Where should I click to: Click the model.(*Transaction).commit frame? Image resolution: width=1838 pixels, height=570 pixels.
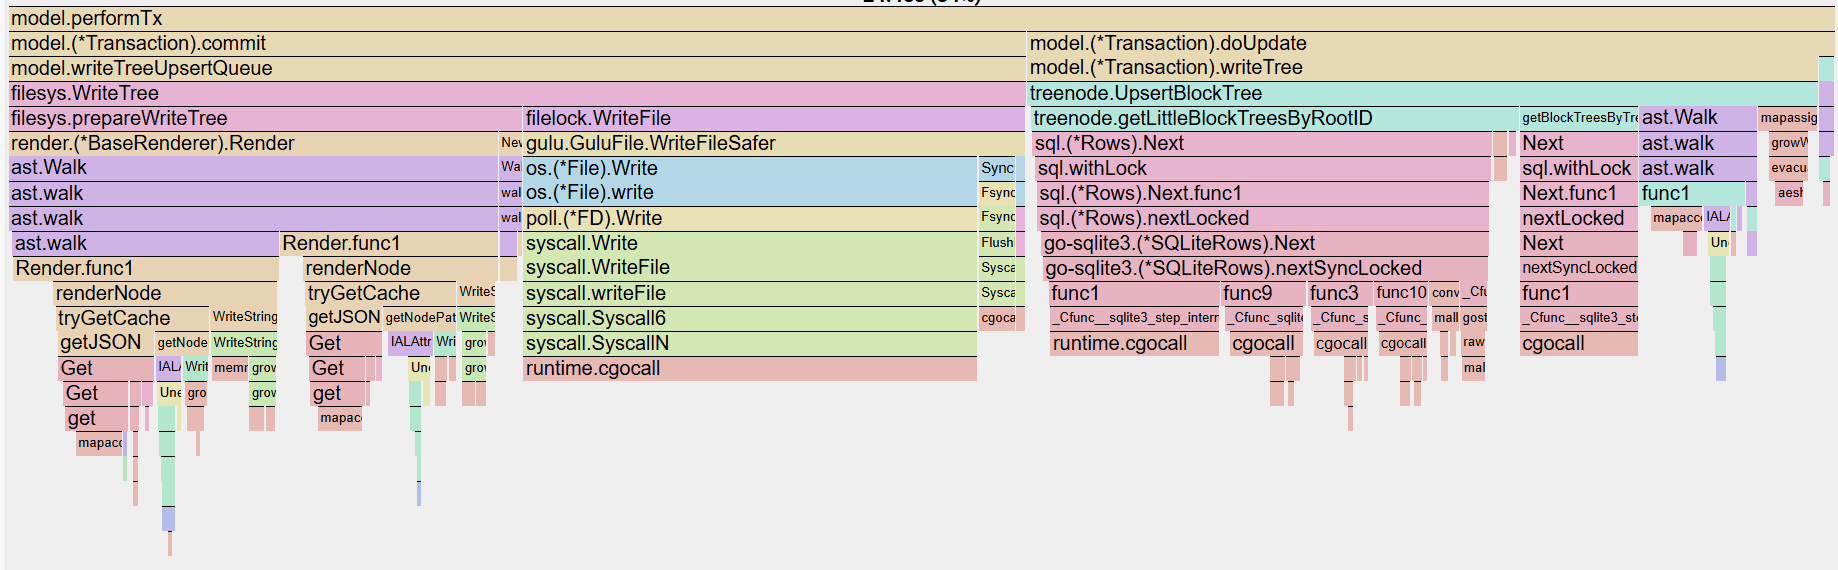pos(517,44)
